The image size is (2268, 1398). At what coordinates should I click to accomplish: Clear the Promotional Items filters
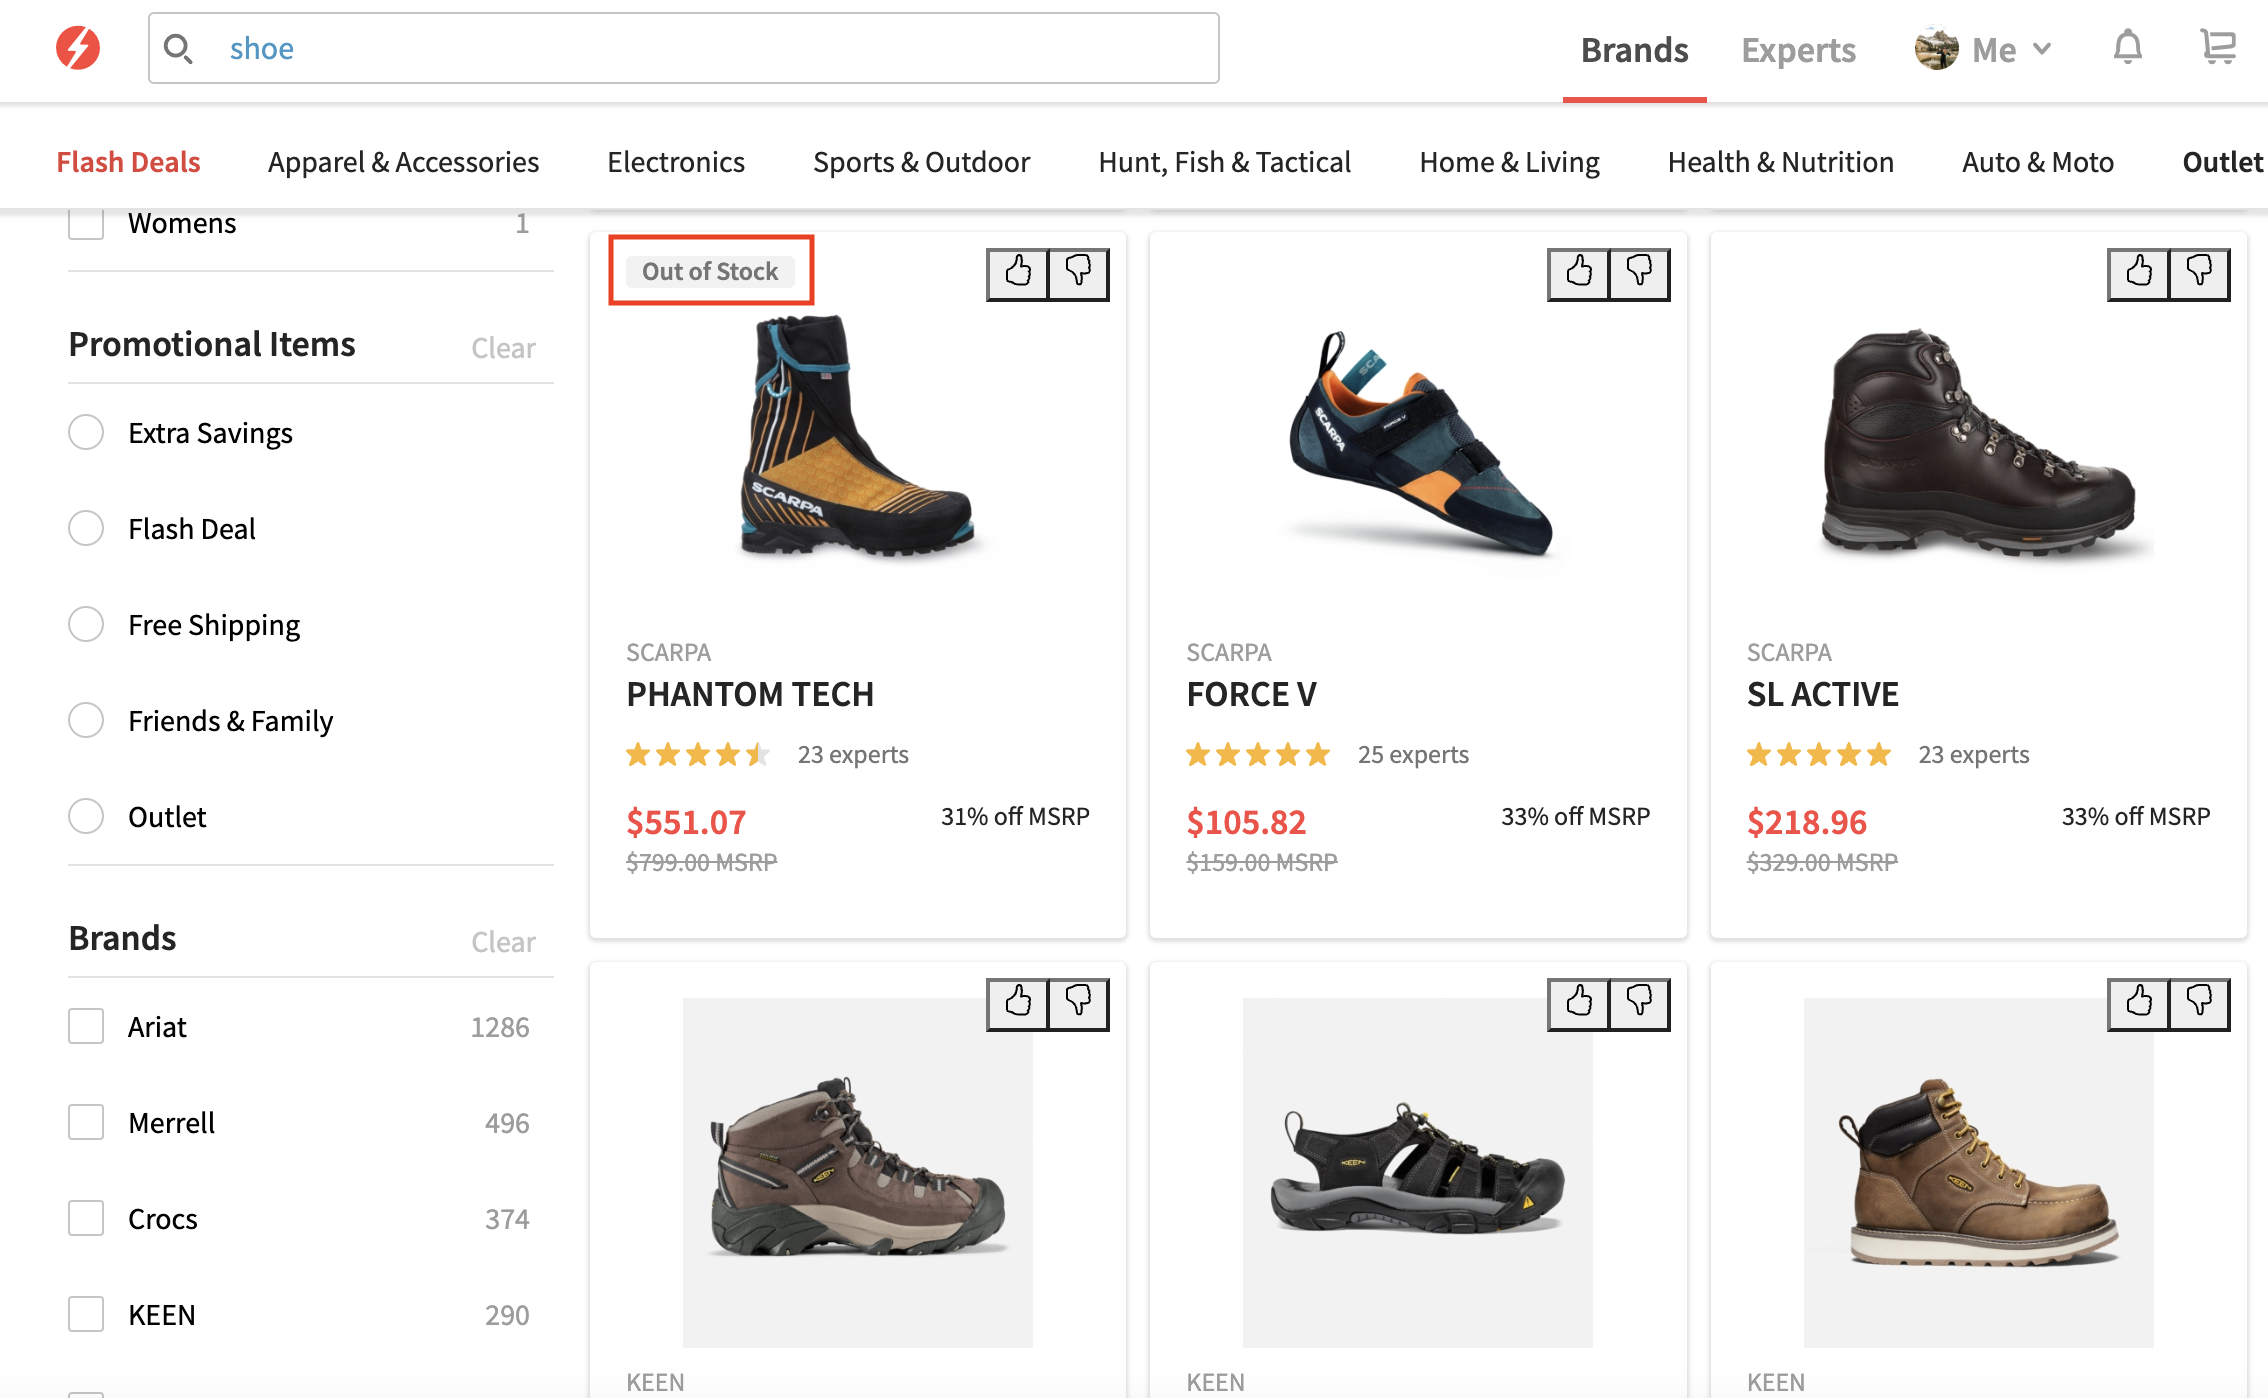(x=503, y=348)
